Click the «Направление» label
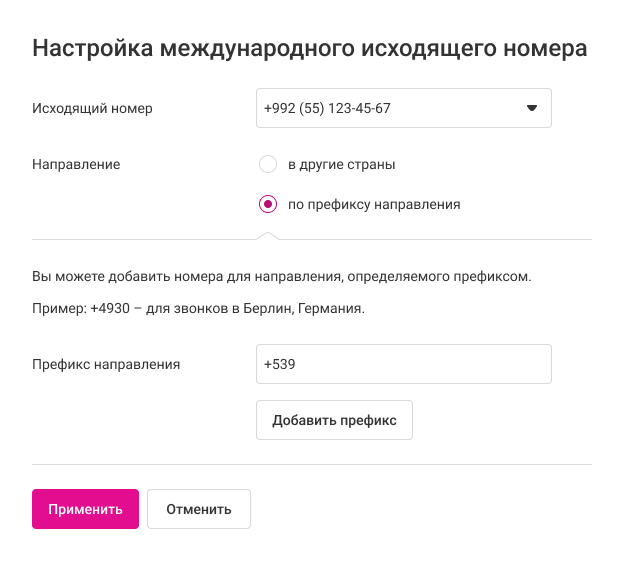Image resolution: width=624 pixels, height=561 pixels. pyautogui.click(x=76, y=164)
